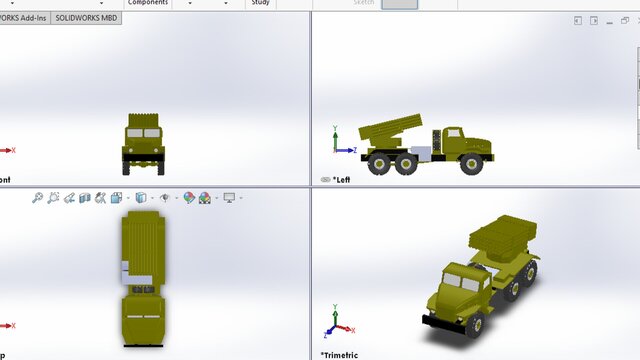
Task: Click the truck model in the Front view
Action: pos(143,144)
